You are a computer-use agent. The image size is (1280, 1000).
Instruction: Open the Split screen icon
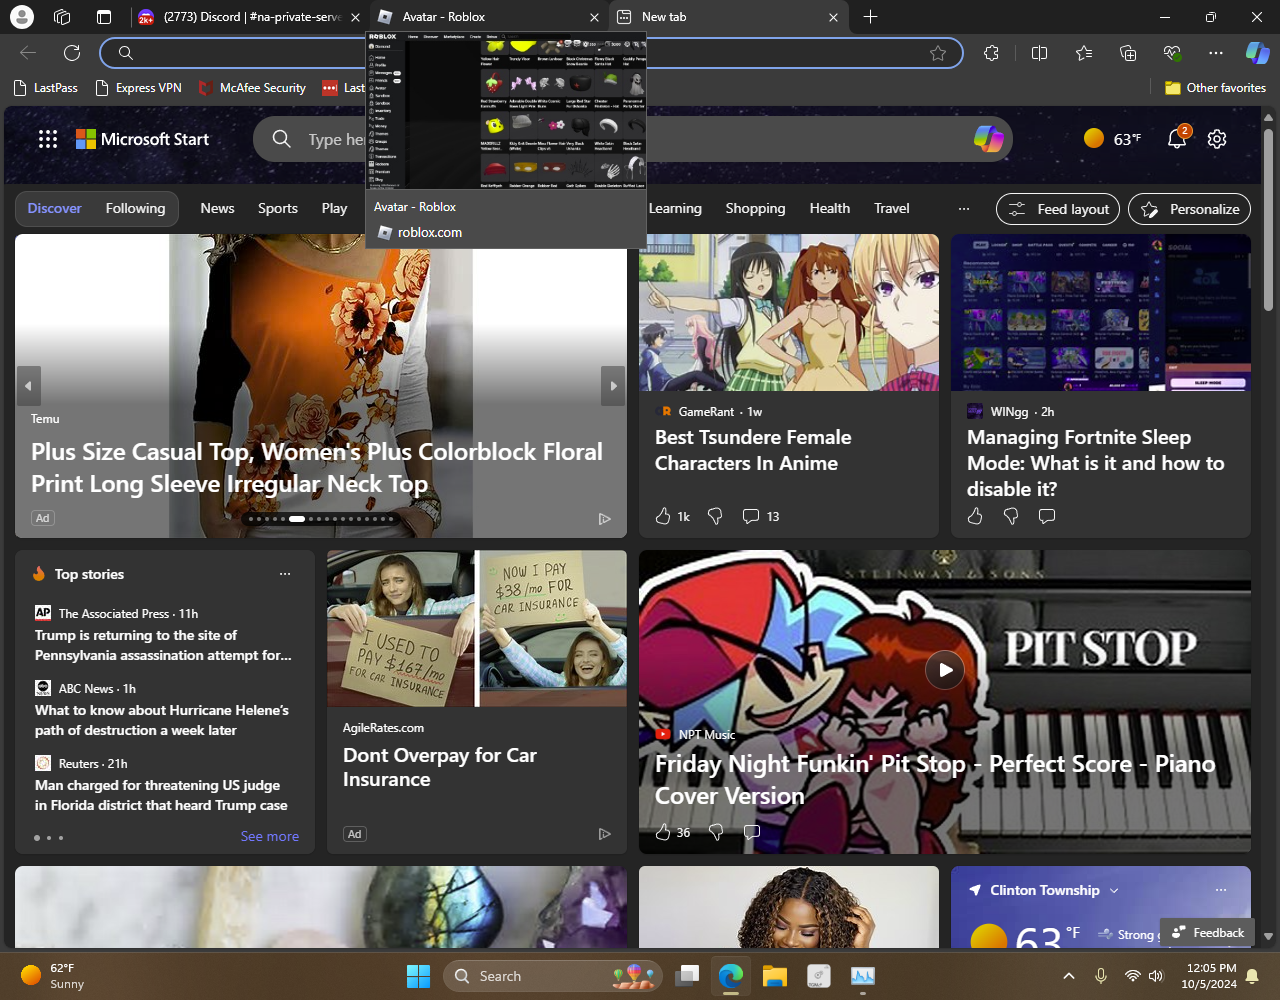point(1039,53)
